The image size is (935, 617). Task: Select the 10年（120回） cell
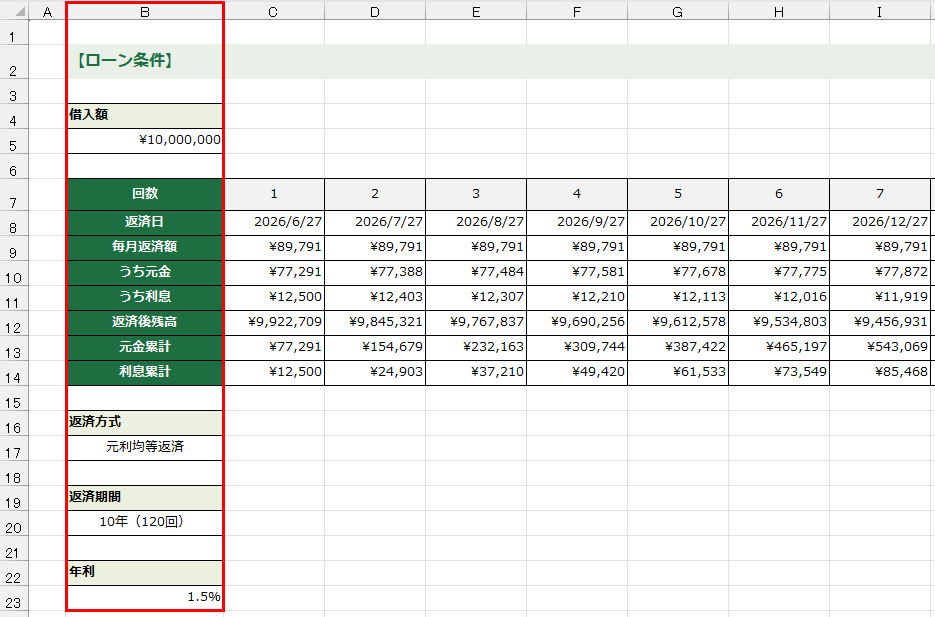pos(145,523)
